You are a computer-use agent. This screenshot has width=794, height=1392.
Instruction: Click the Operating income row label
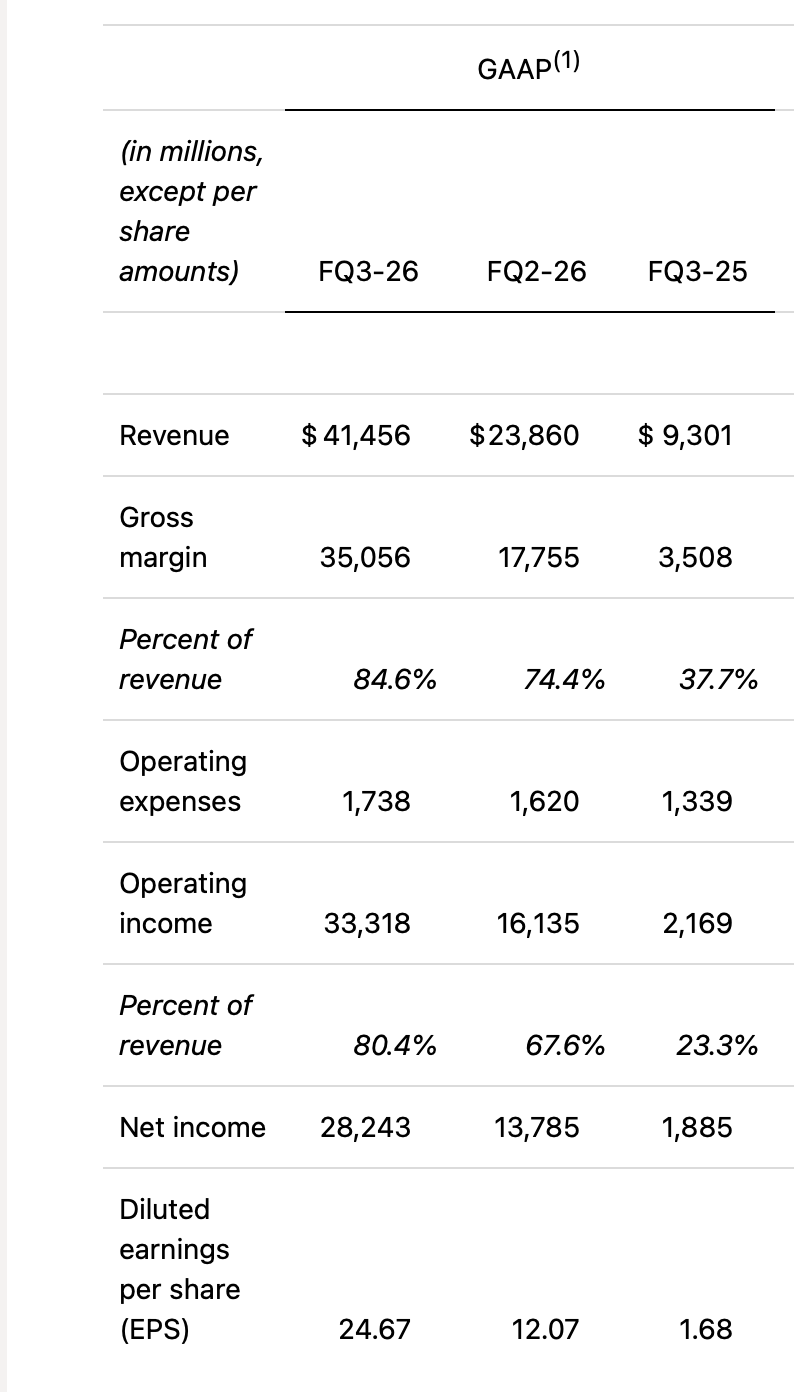click(183, 903)
